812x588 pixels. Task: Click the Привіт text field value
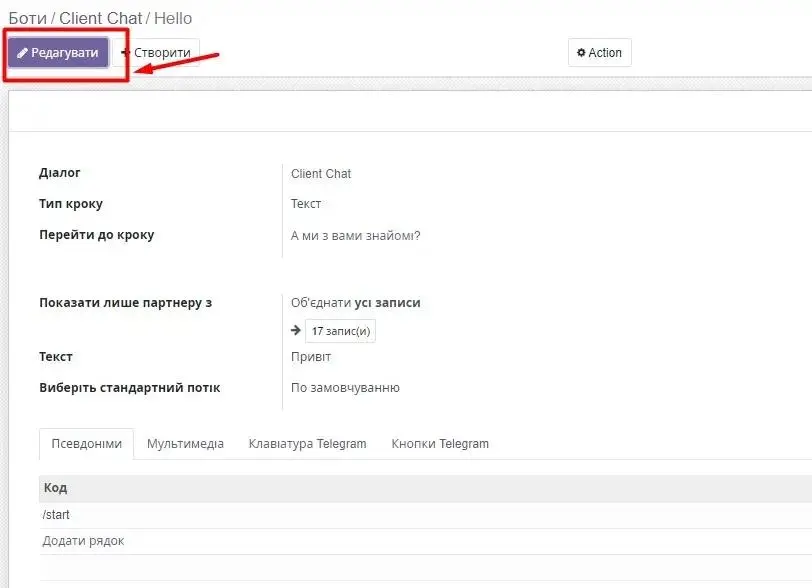click(310, 357)
